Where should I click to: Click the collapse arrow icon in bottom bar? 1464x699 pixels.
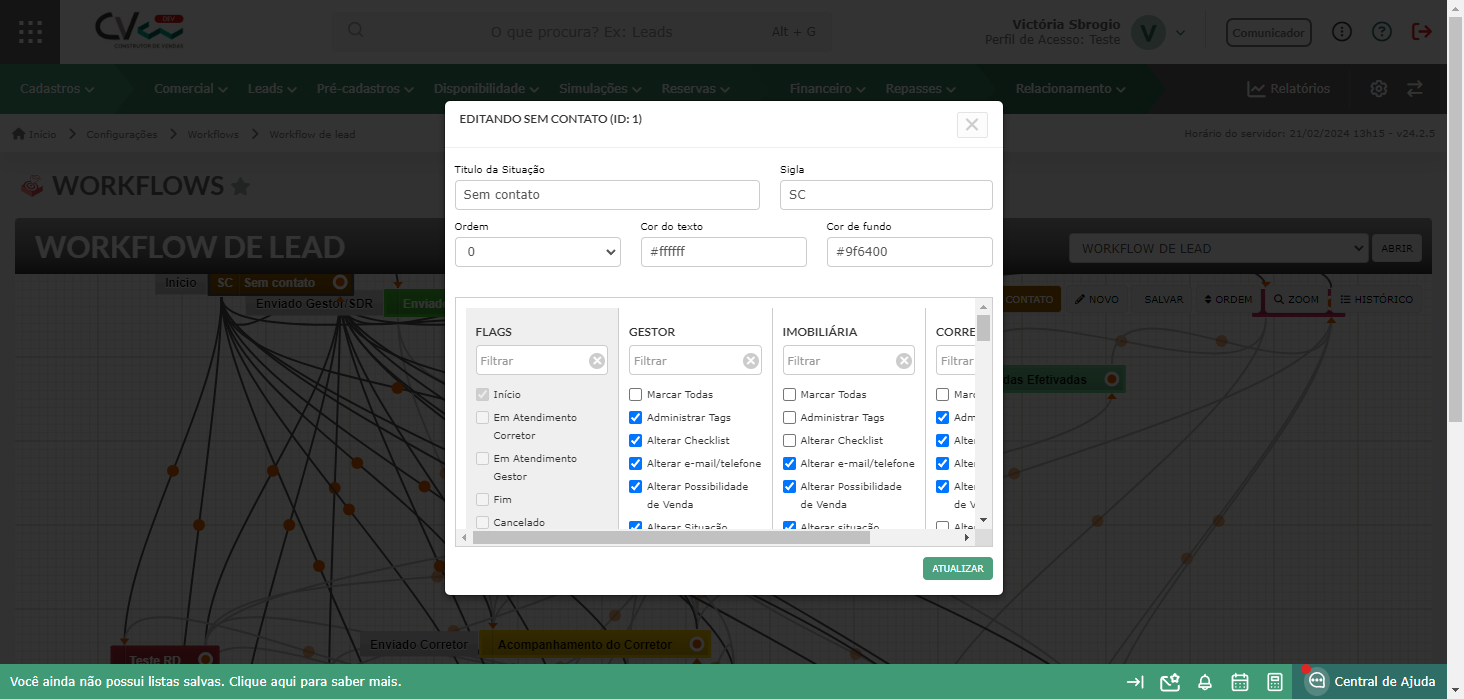(x=1135, y=682)
